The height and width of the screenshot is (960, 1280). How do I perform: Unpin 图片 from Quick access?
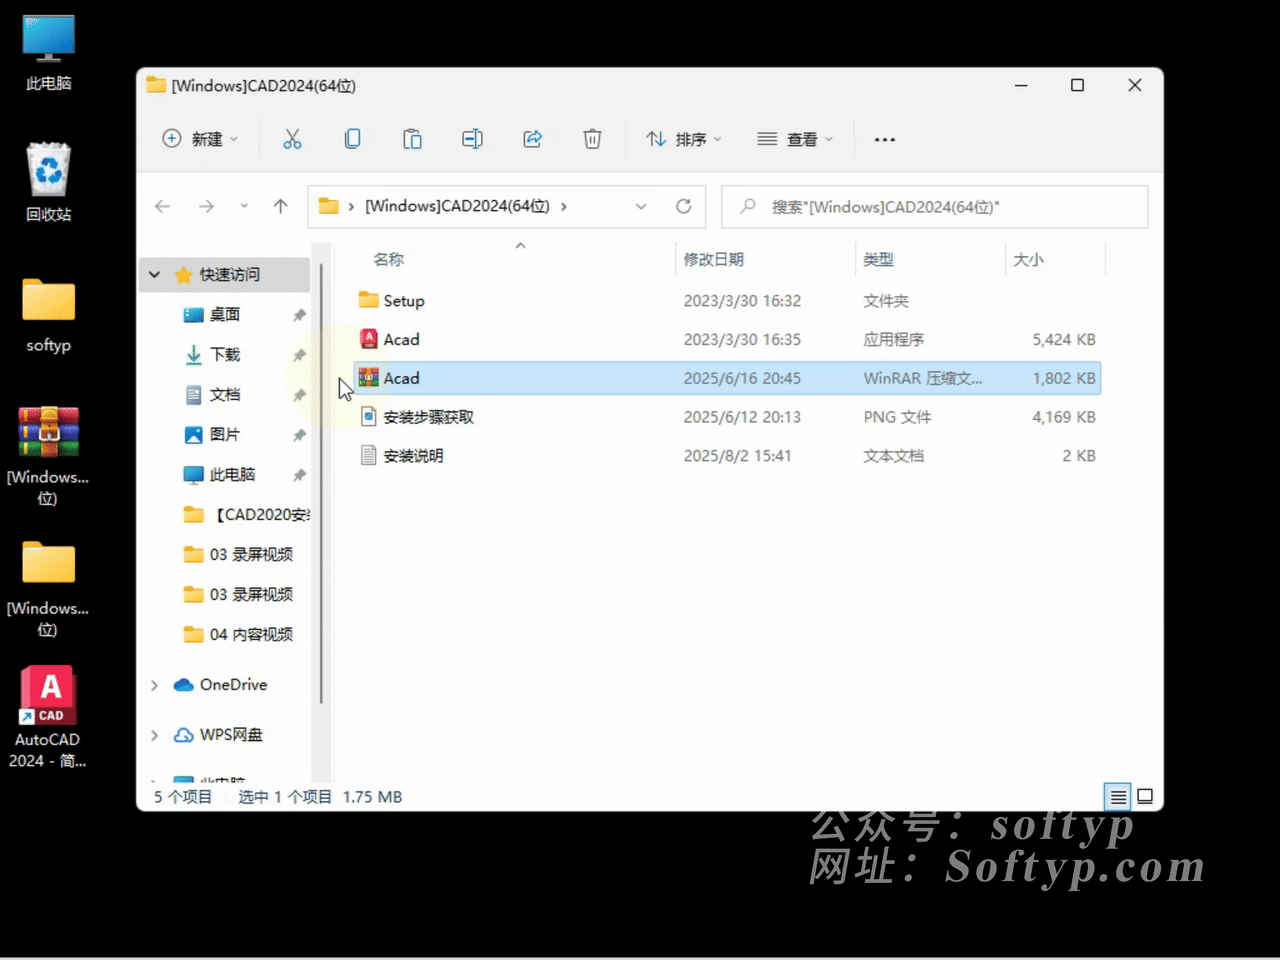click(299, 435)
